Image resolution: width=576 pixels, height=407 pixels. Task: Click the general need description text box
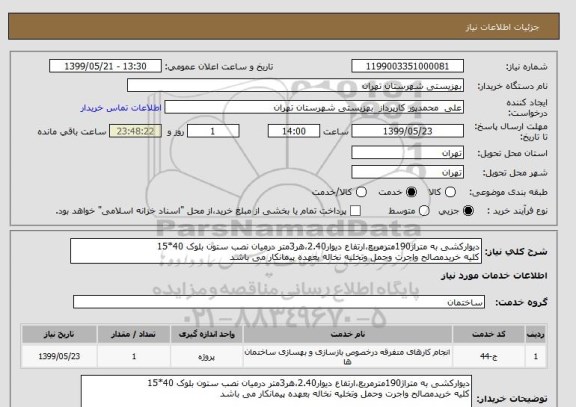276,251
